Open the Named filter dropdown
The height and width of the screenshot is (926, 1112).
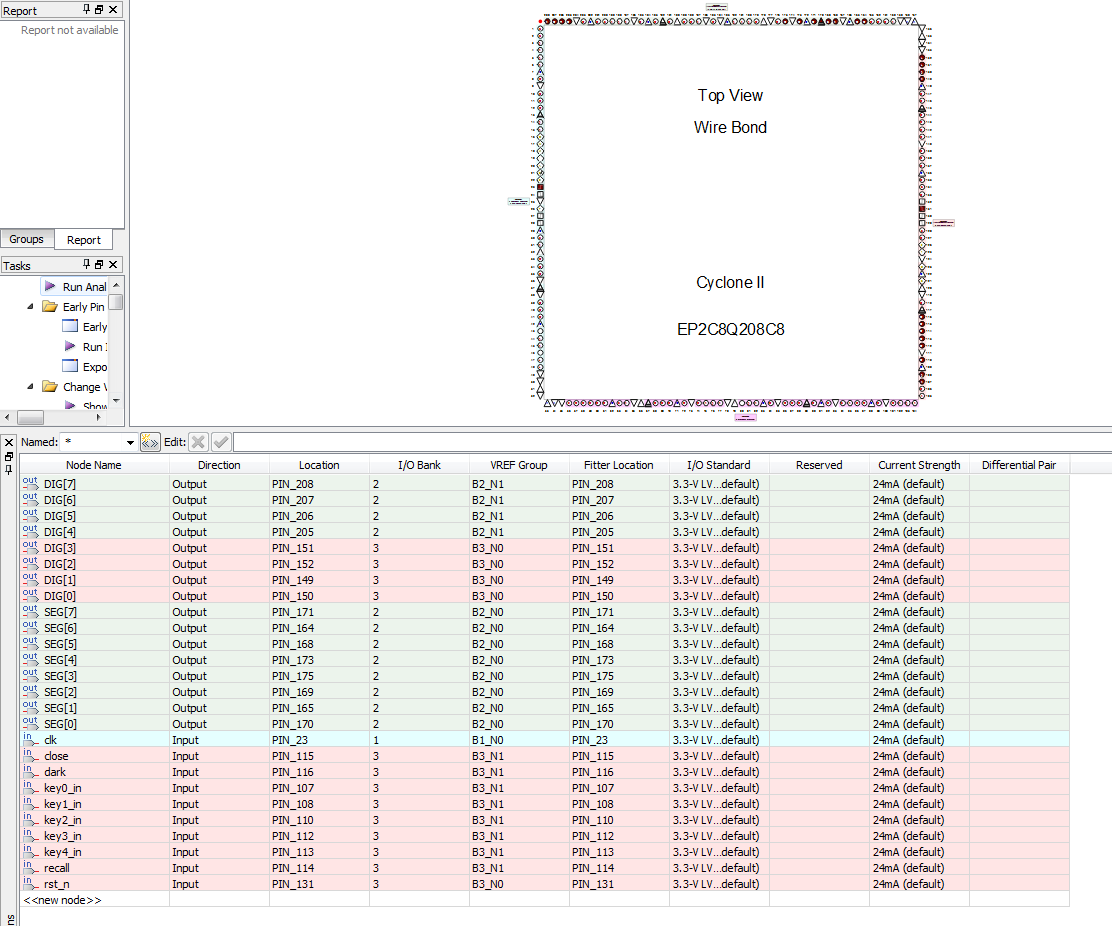click(x=130, y=442)
